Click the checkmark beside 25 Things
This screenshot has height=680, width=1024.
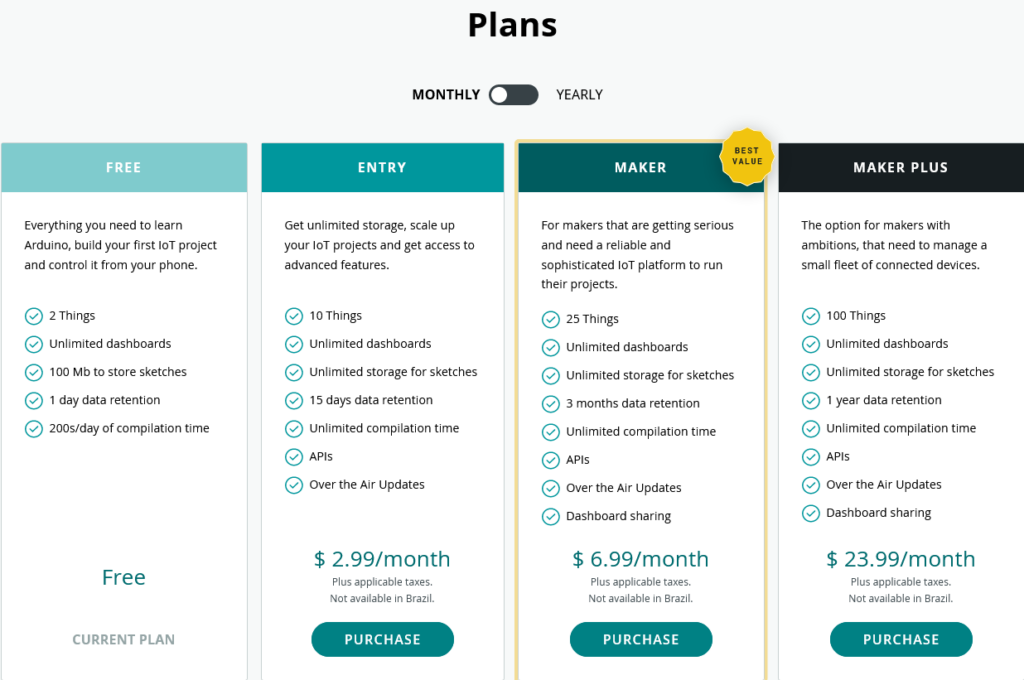(551, 319)
